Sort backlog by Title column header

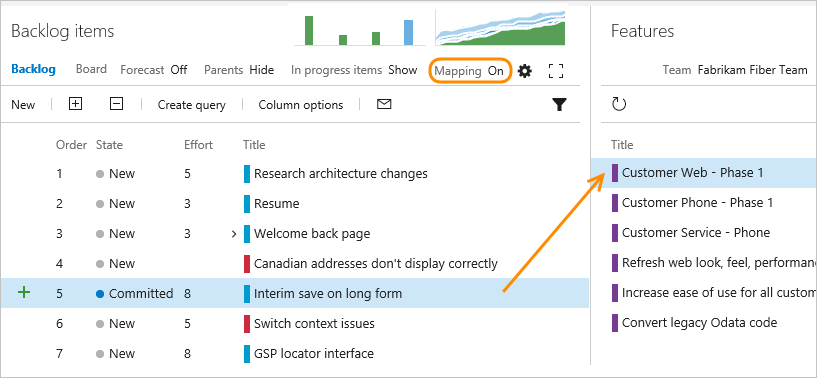coord(254,145)
